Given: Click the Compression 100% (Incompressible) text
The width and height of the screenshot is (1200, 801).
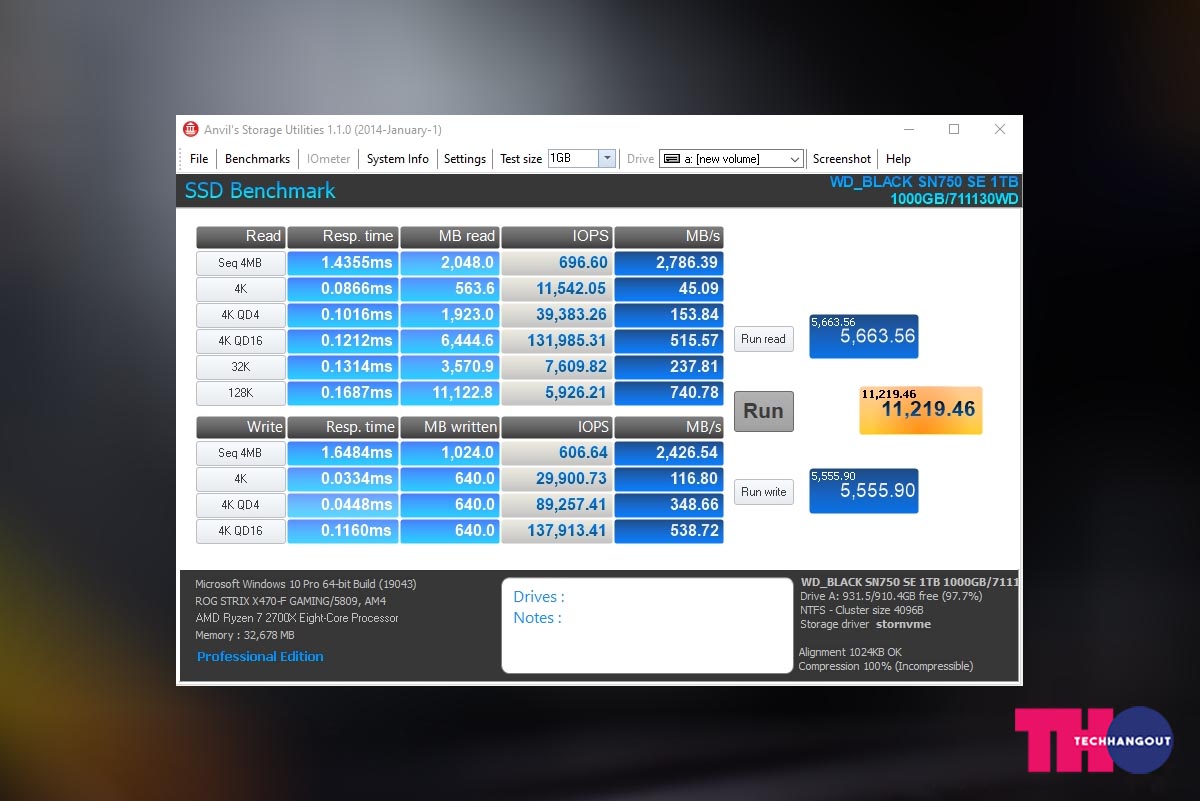Looking at the screenshot, I should (885, 667).
